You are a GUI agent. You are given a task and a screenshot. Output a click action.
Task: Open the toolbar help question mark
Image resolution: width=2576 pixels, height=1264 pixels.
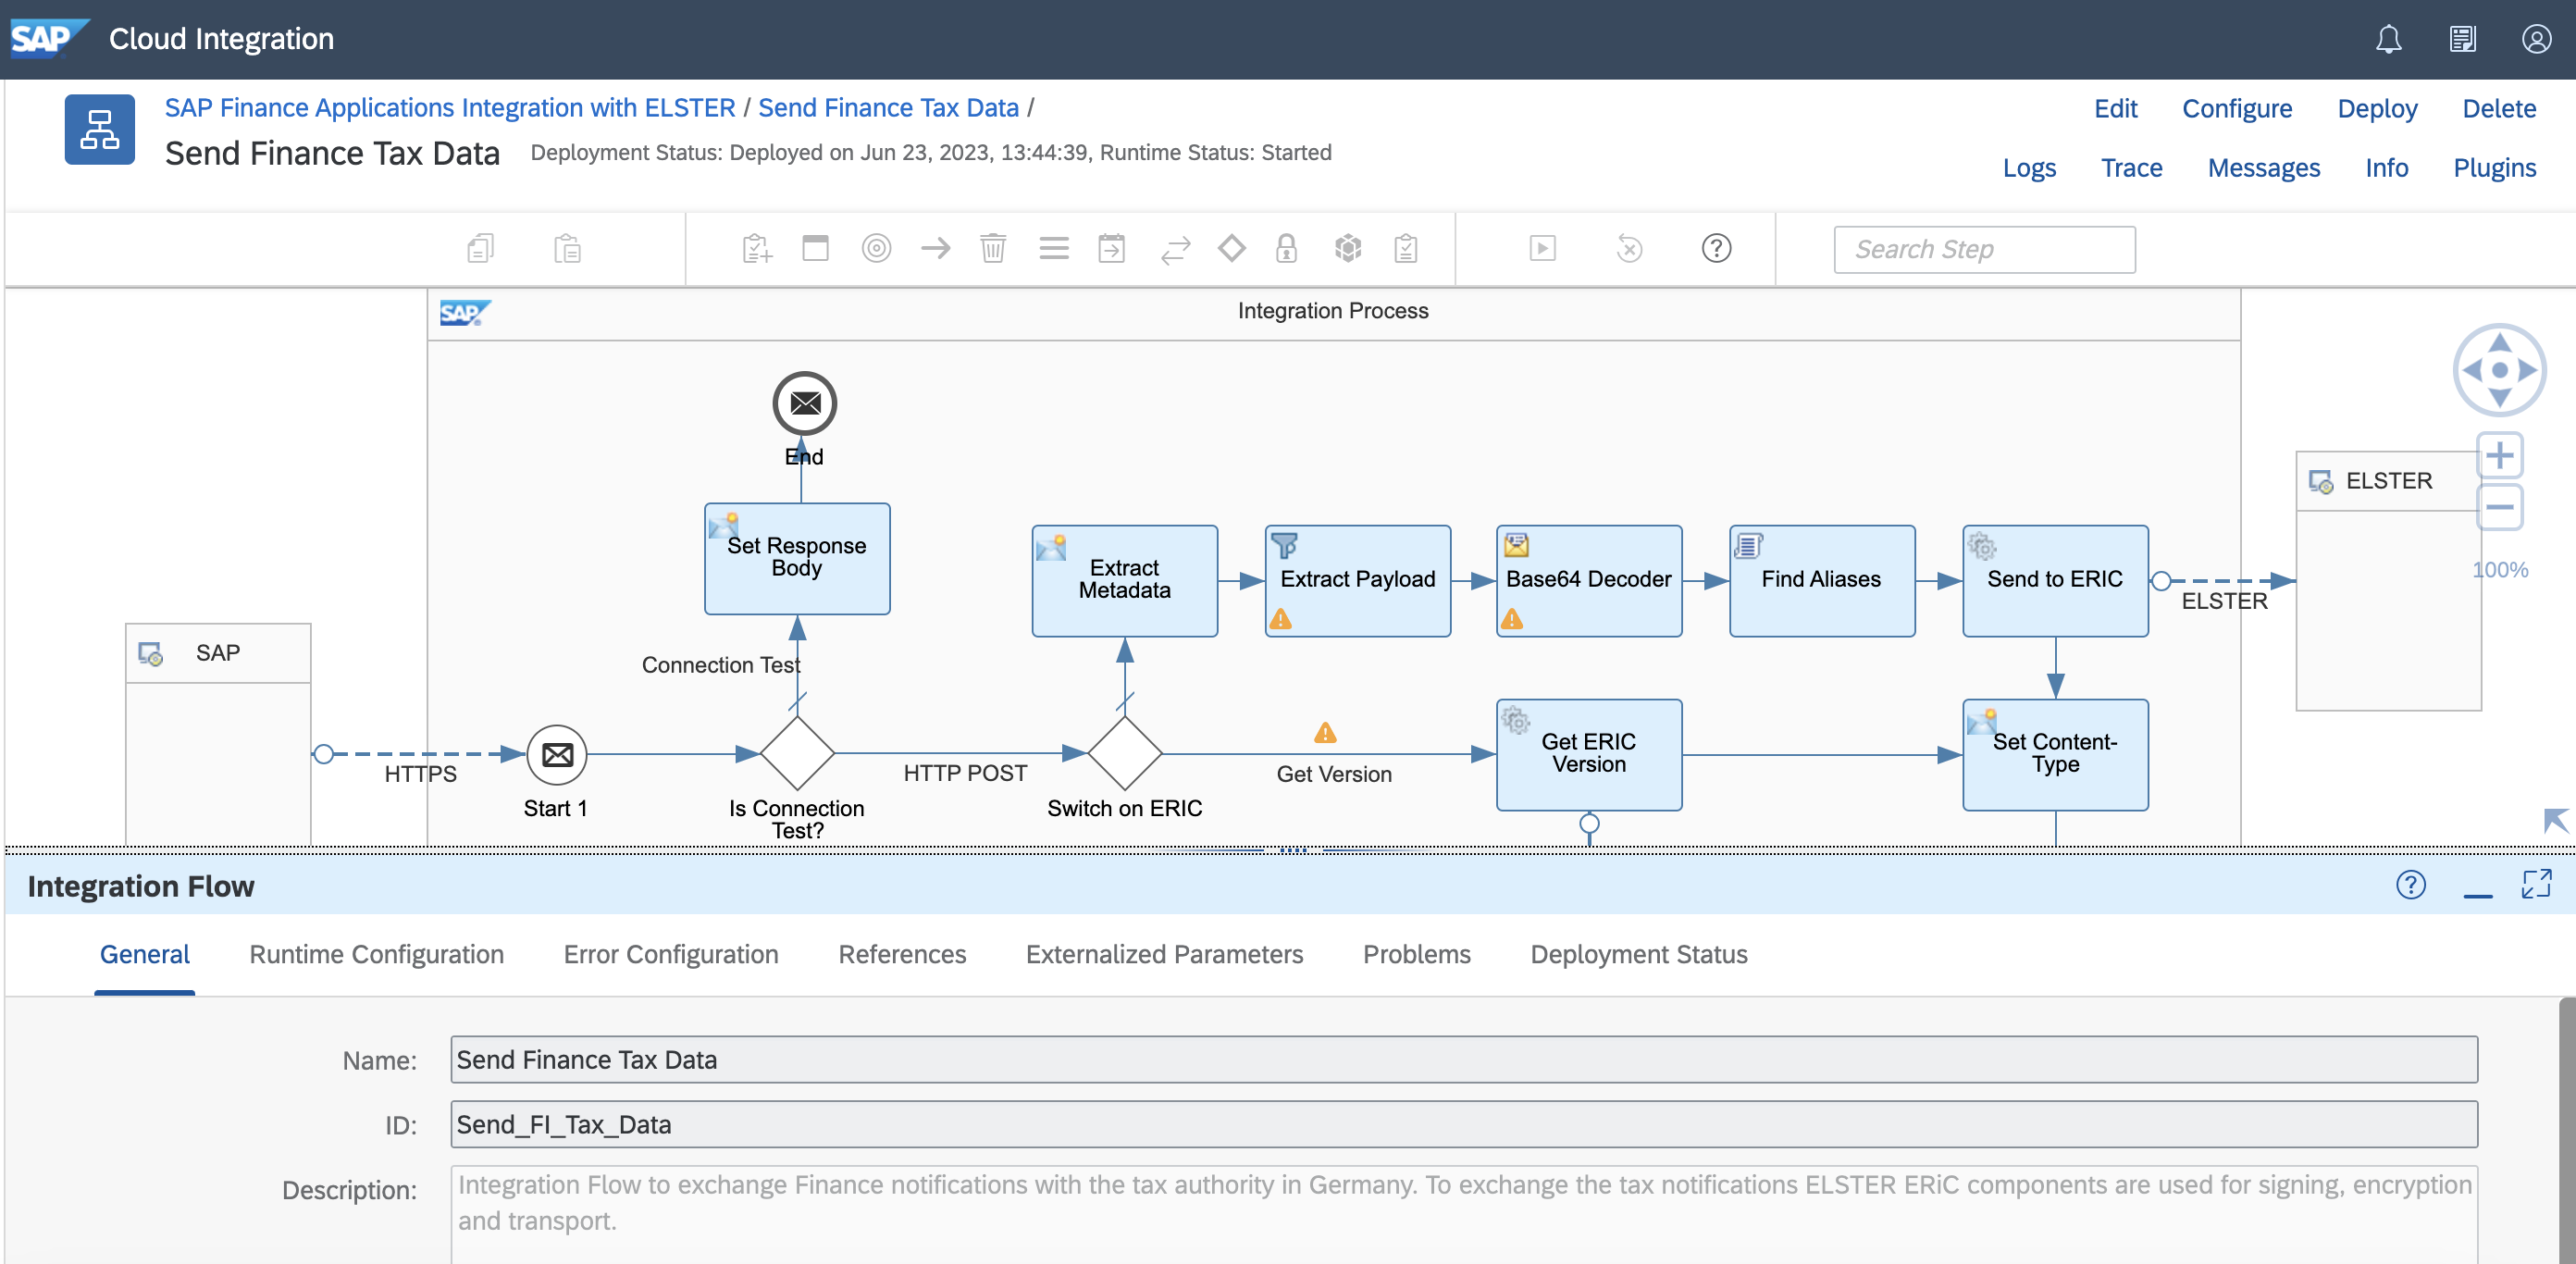(1716, 248)
